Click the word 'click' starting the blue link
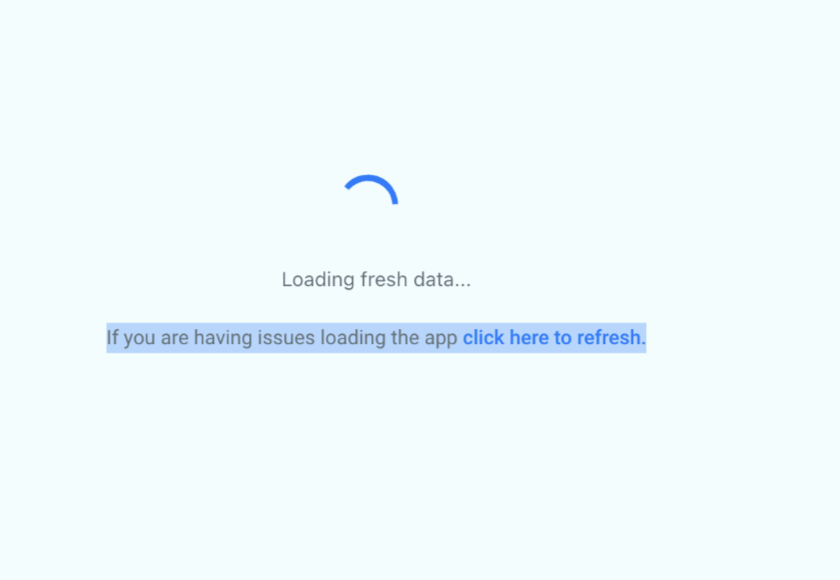840x580 pixels. pos(483,338)
